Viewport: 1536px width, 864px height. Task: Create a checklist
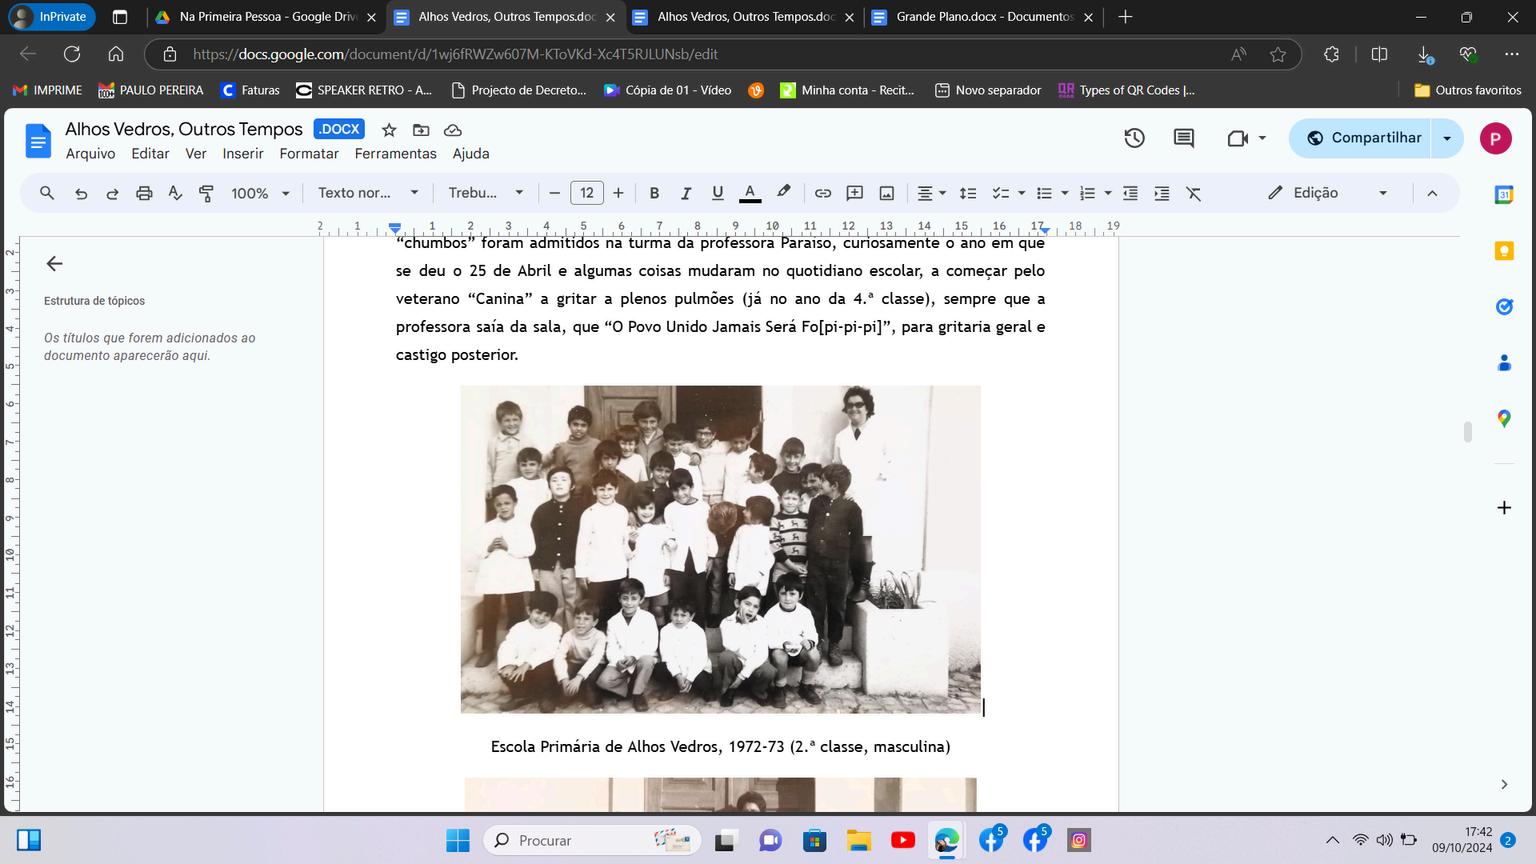coord(1000,193)
